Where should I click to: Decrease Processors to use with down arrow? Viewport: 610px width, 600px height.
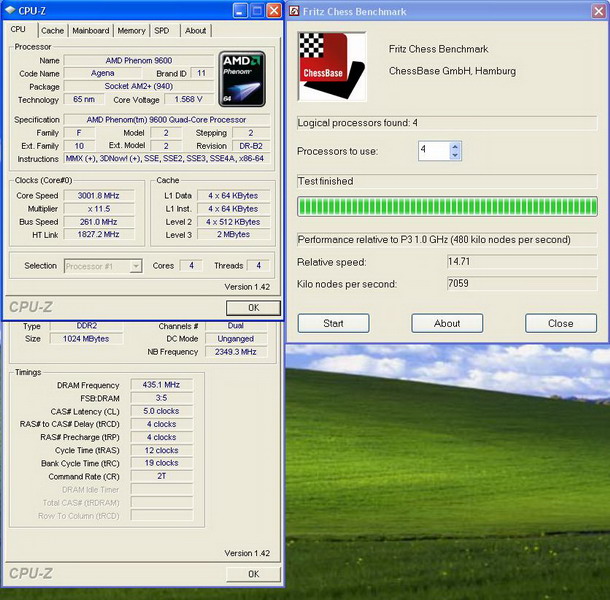[455, 155]
